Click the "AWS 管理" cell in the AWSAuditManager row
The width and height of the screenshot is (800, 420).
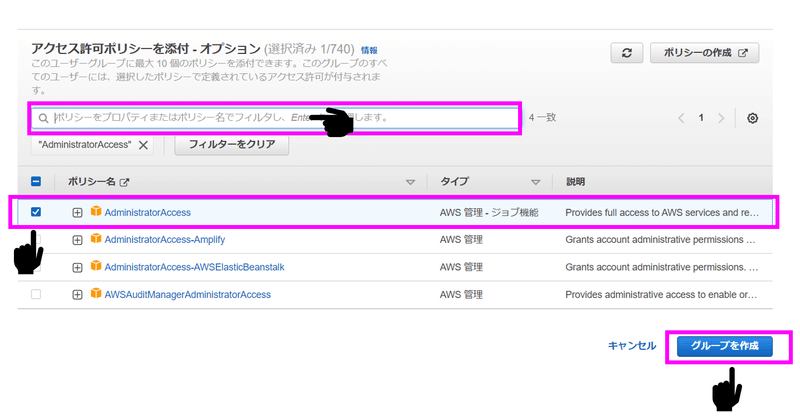[x=461, y=294]
